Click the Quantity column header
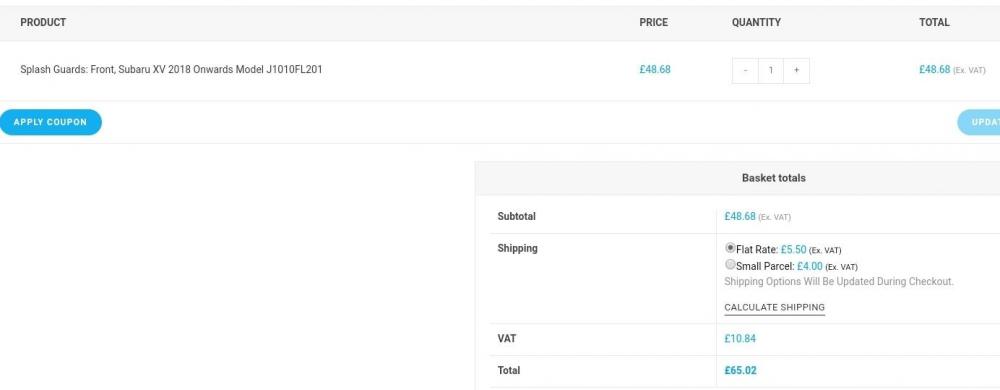The height and width of the screenshot is (390, 1000). (x=756, y=22)
